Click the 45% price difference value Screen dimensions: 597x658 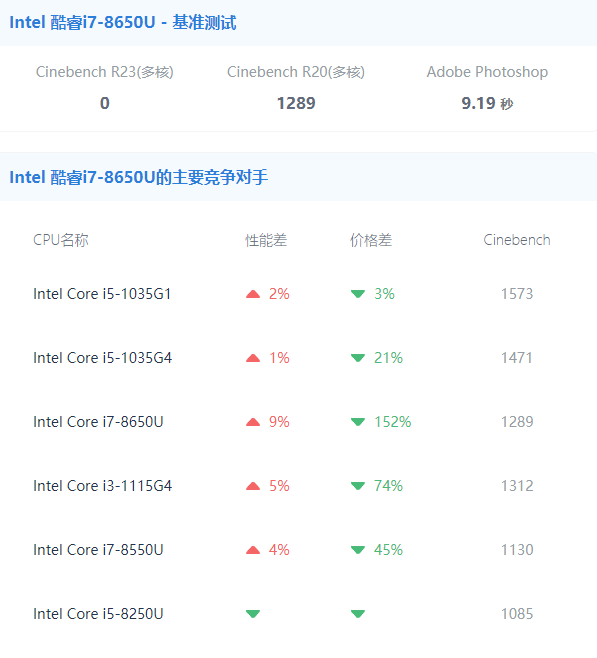click(x=388, y=550)
